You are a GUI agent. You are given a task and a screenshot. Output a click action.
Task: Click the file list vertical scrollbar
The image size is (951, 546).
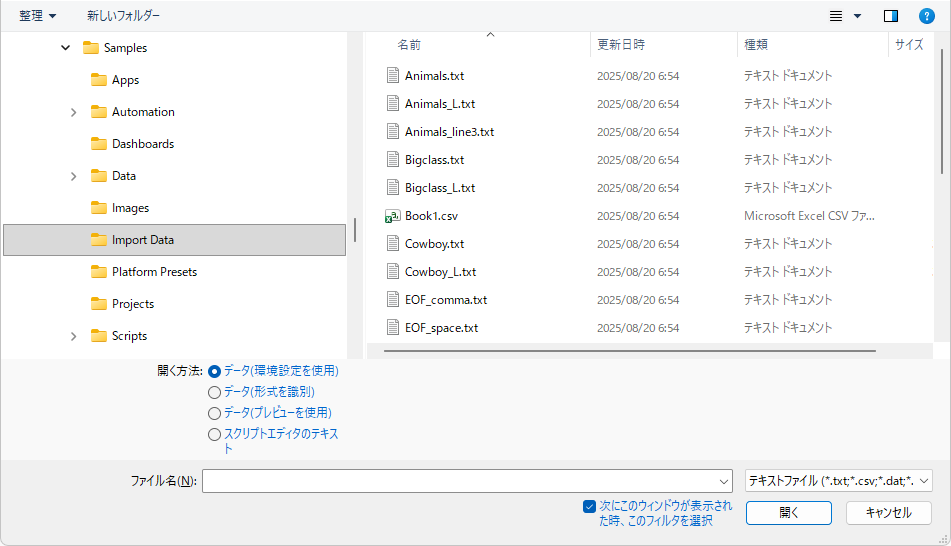click(942, 112)
